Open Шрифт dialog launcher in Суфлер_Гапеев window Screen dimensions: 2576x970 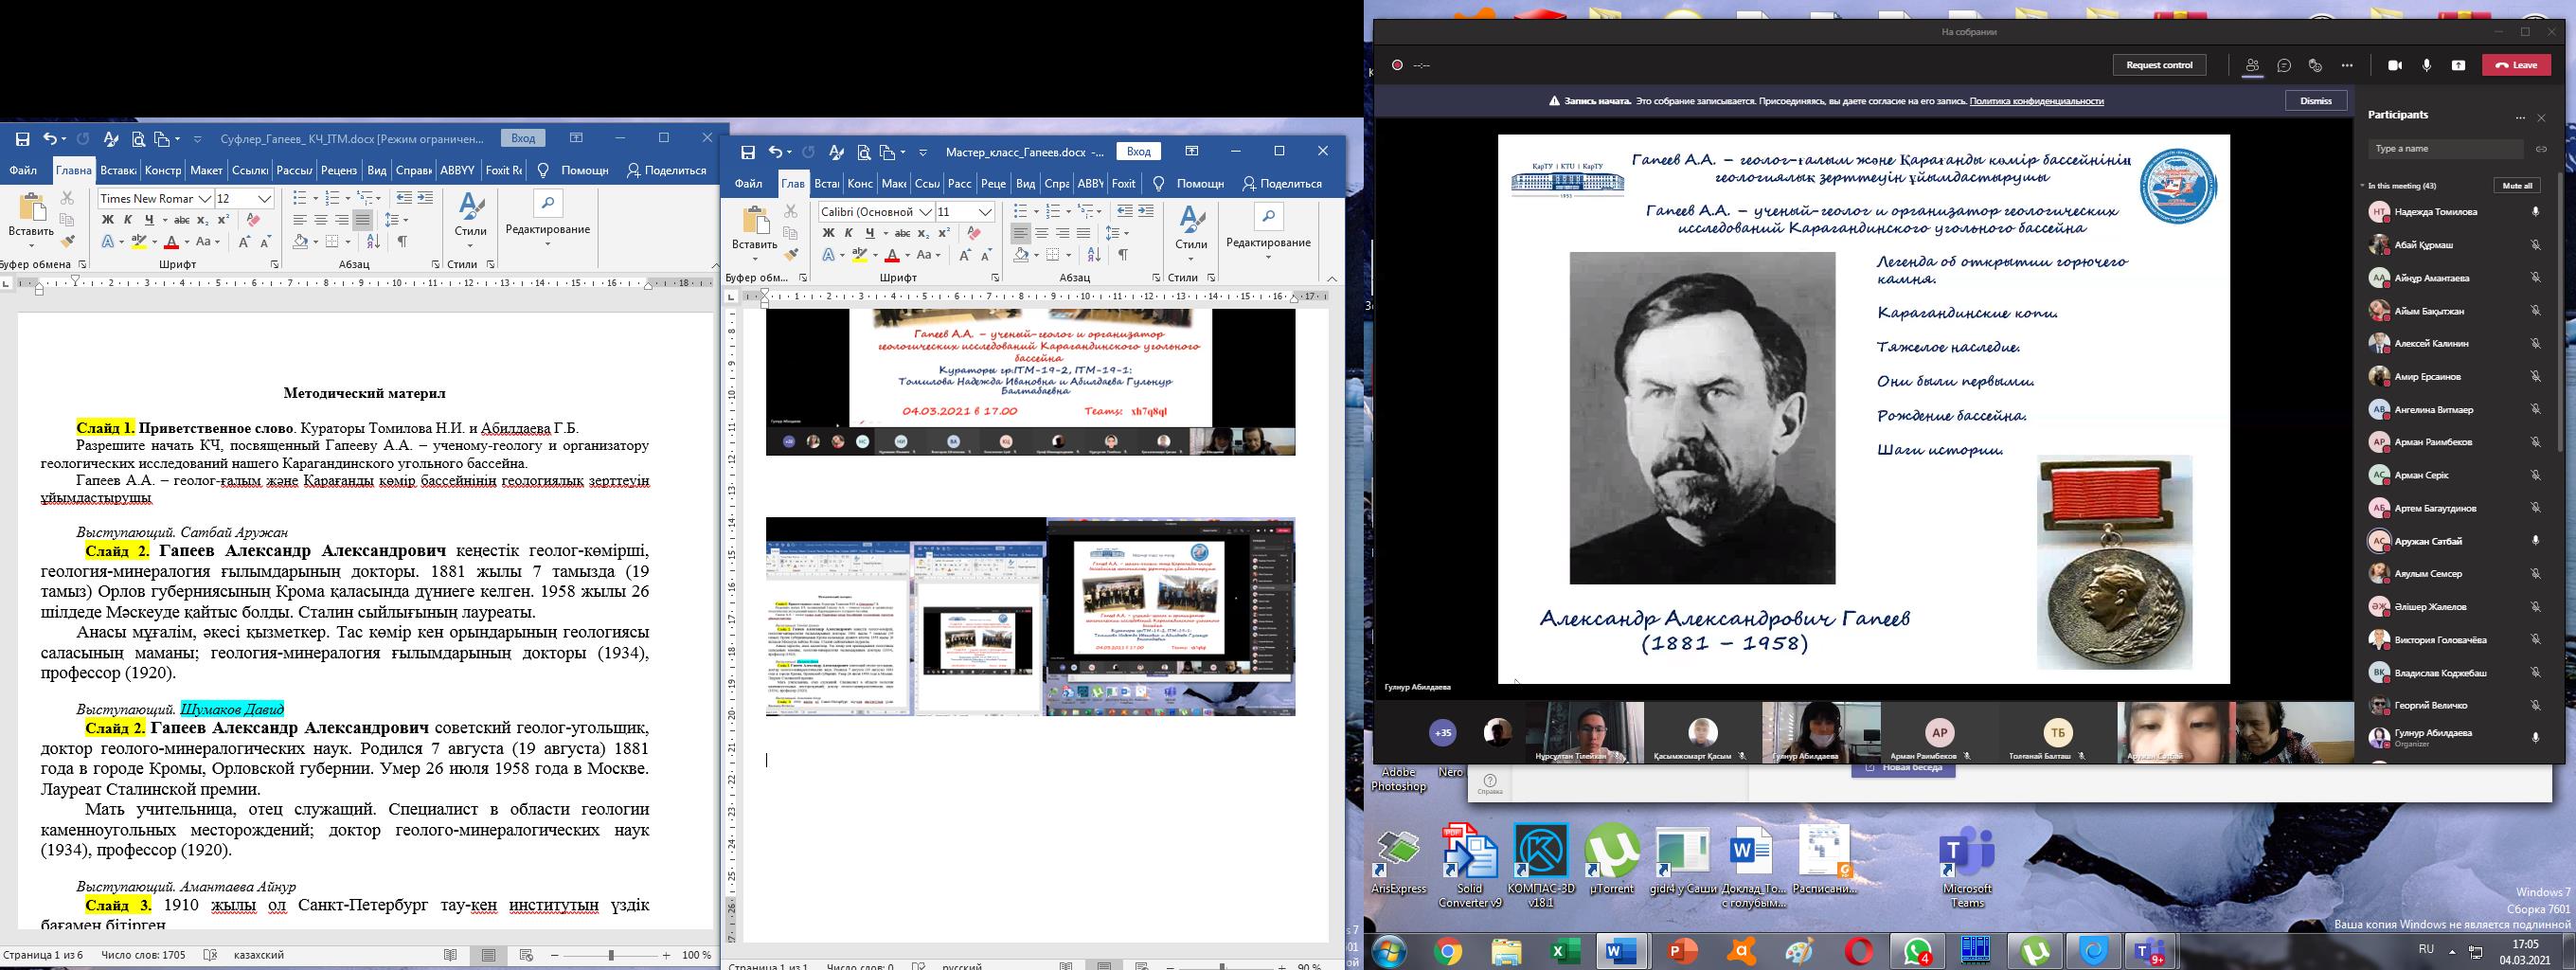coord(275,264)
